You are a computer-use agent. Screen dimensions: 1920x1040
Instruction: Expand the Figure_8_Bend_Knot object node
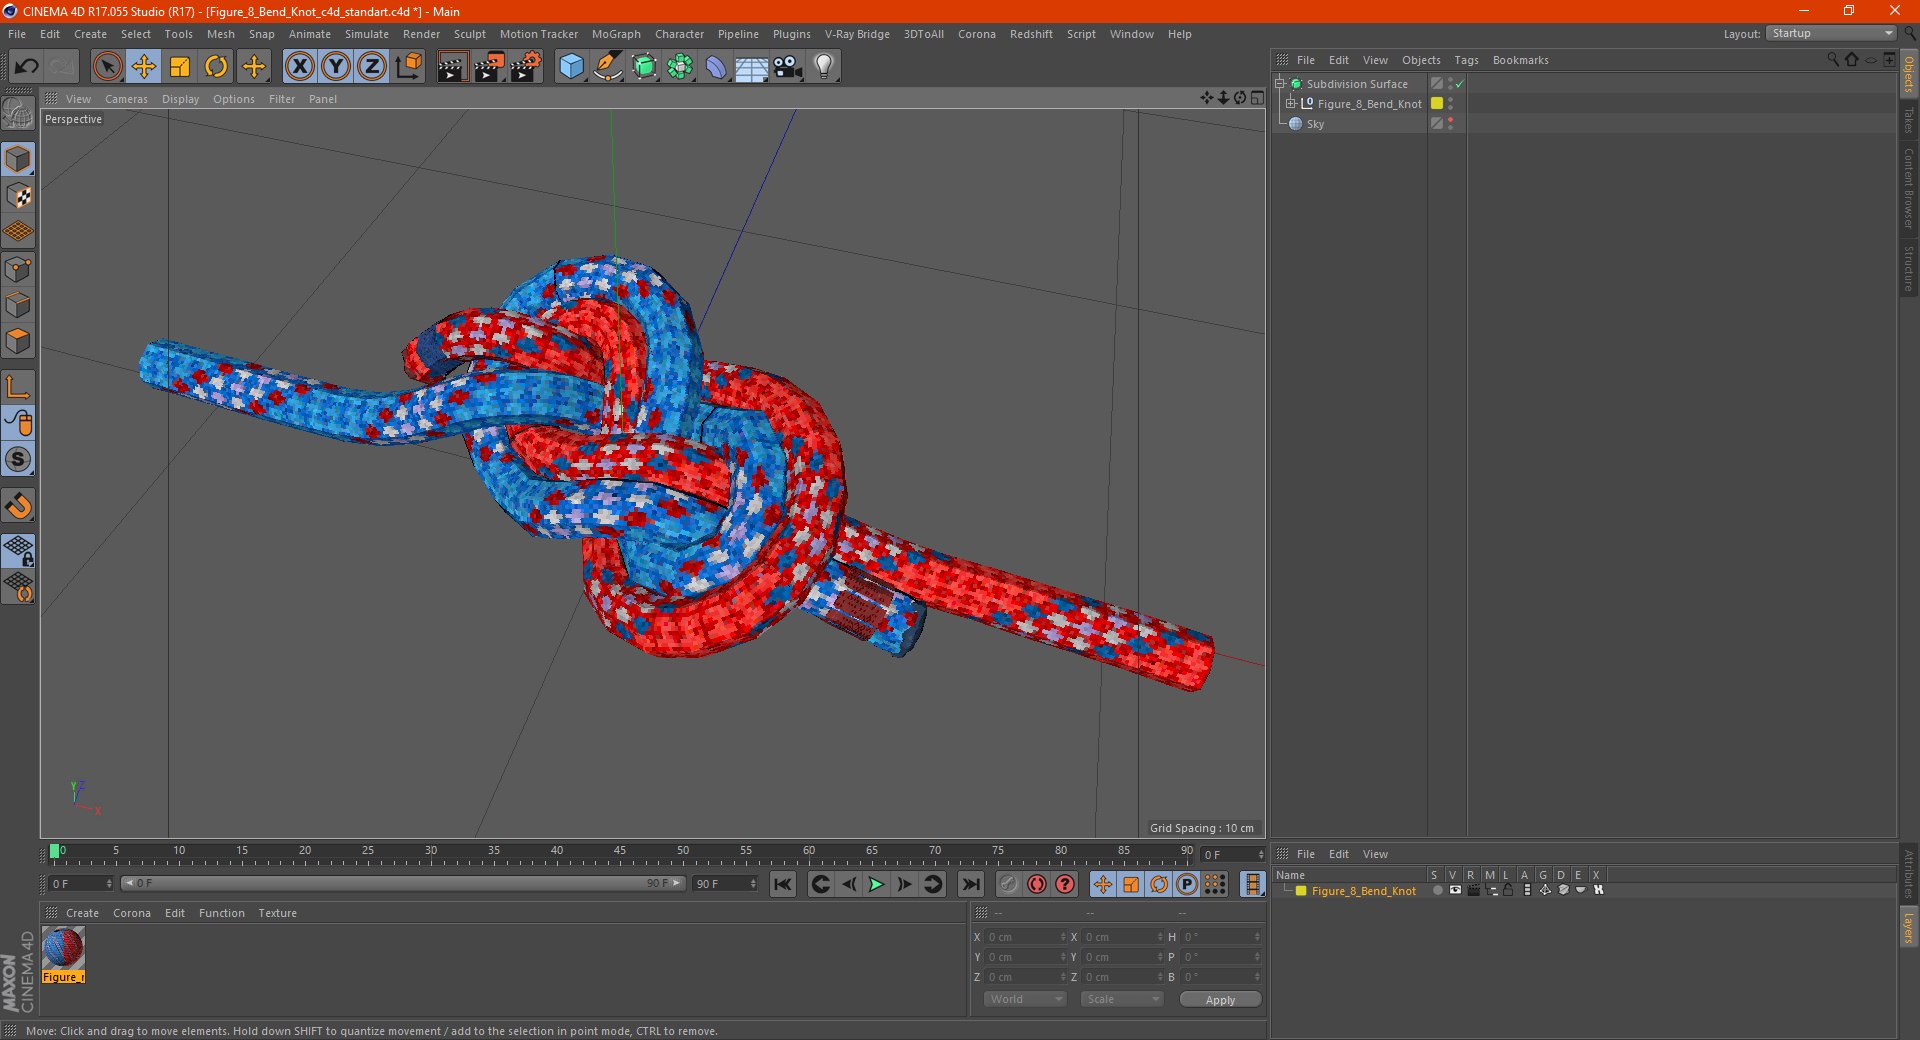click(x=1290, y=104)
